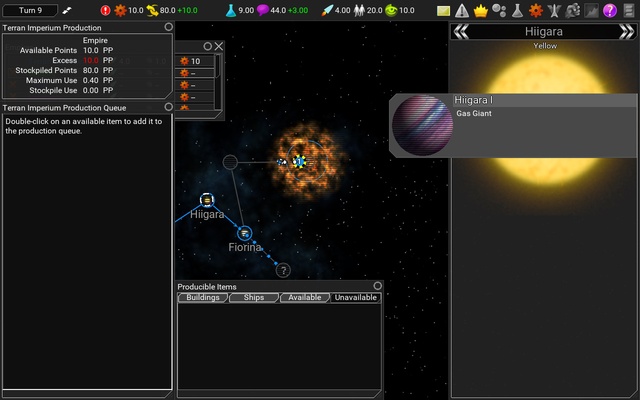
Task: Select the Hiigara star on the map
Action: coord(207,200)
